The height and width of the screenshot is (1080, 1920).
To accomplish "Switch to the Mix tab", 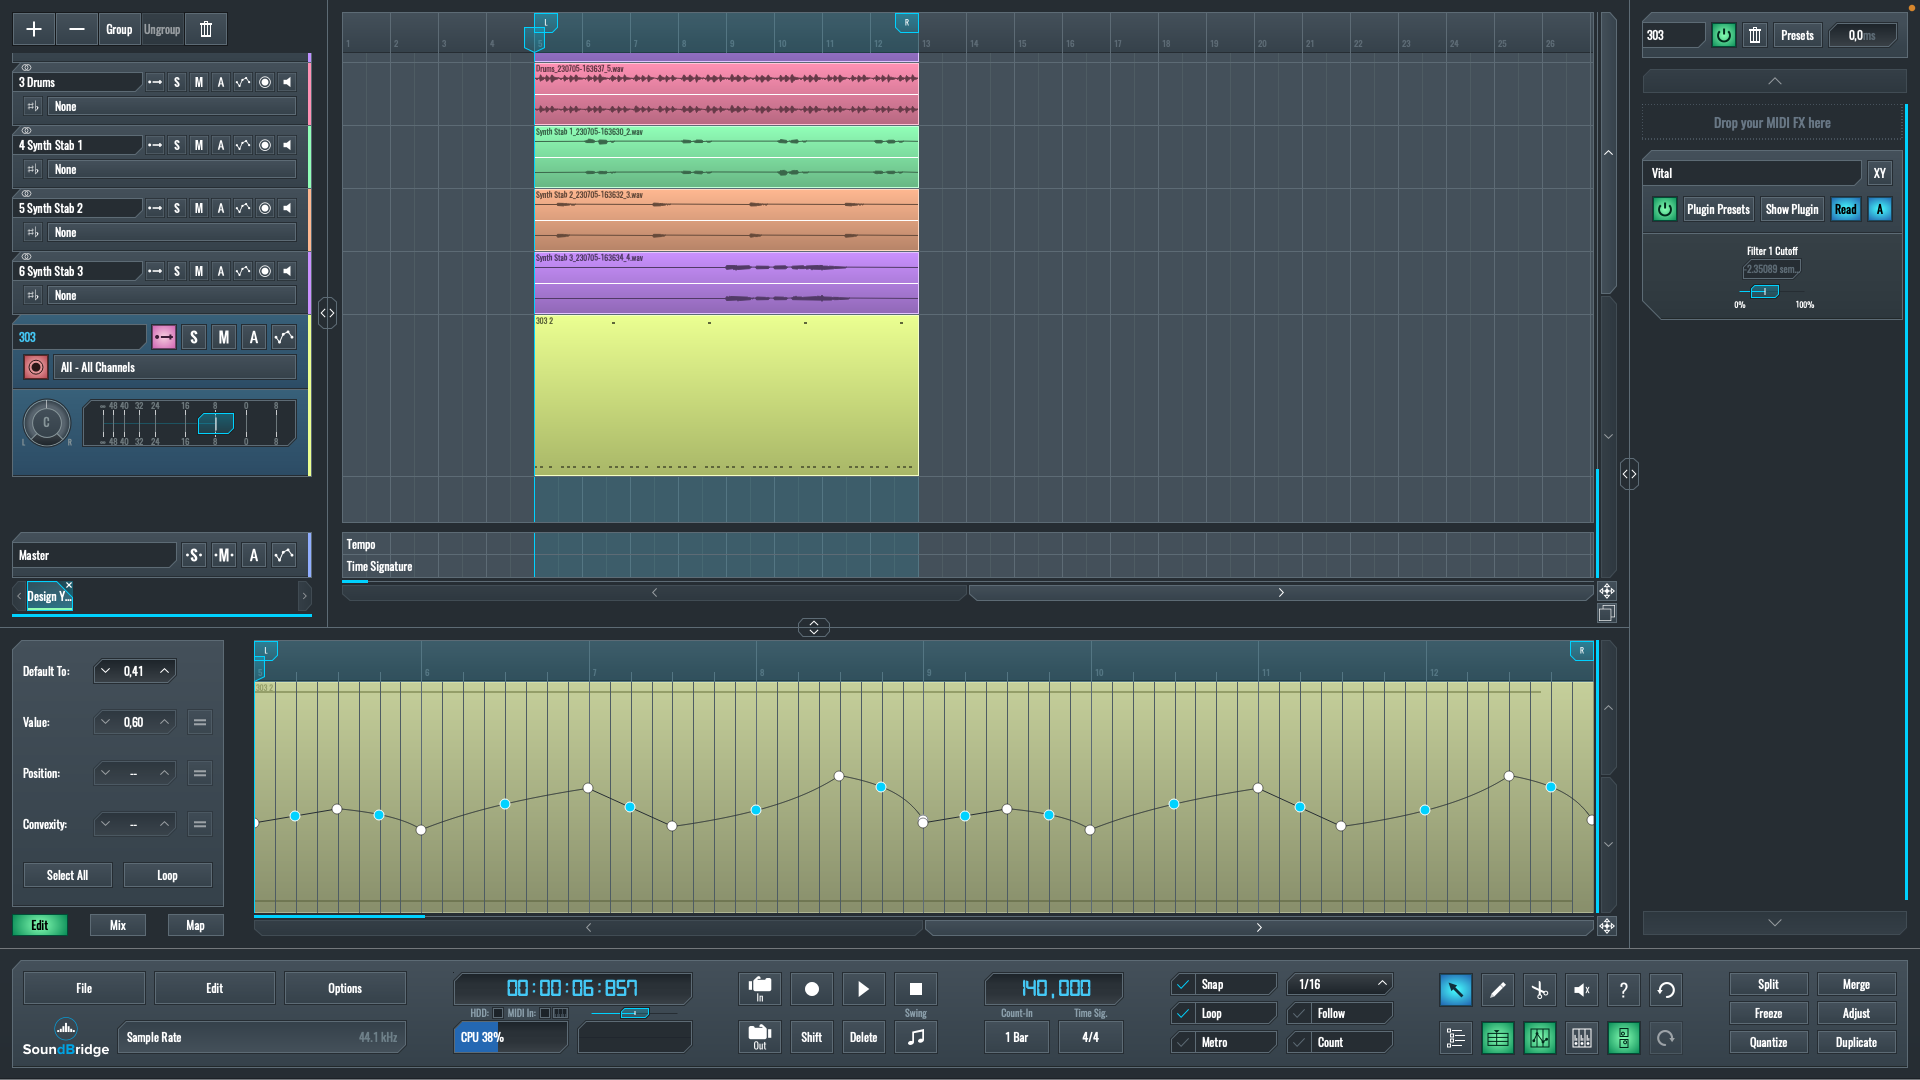I will pyautogui.click(x=118, y=925).
